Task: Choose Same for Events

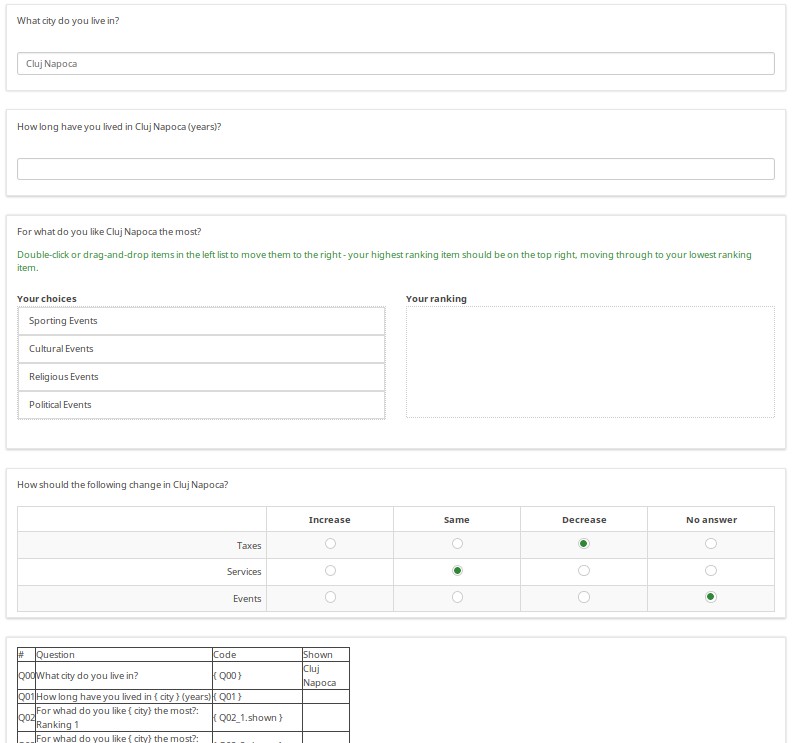Action: click(457, 597)
